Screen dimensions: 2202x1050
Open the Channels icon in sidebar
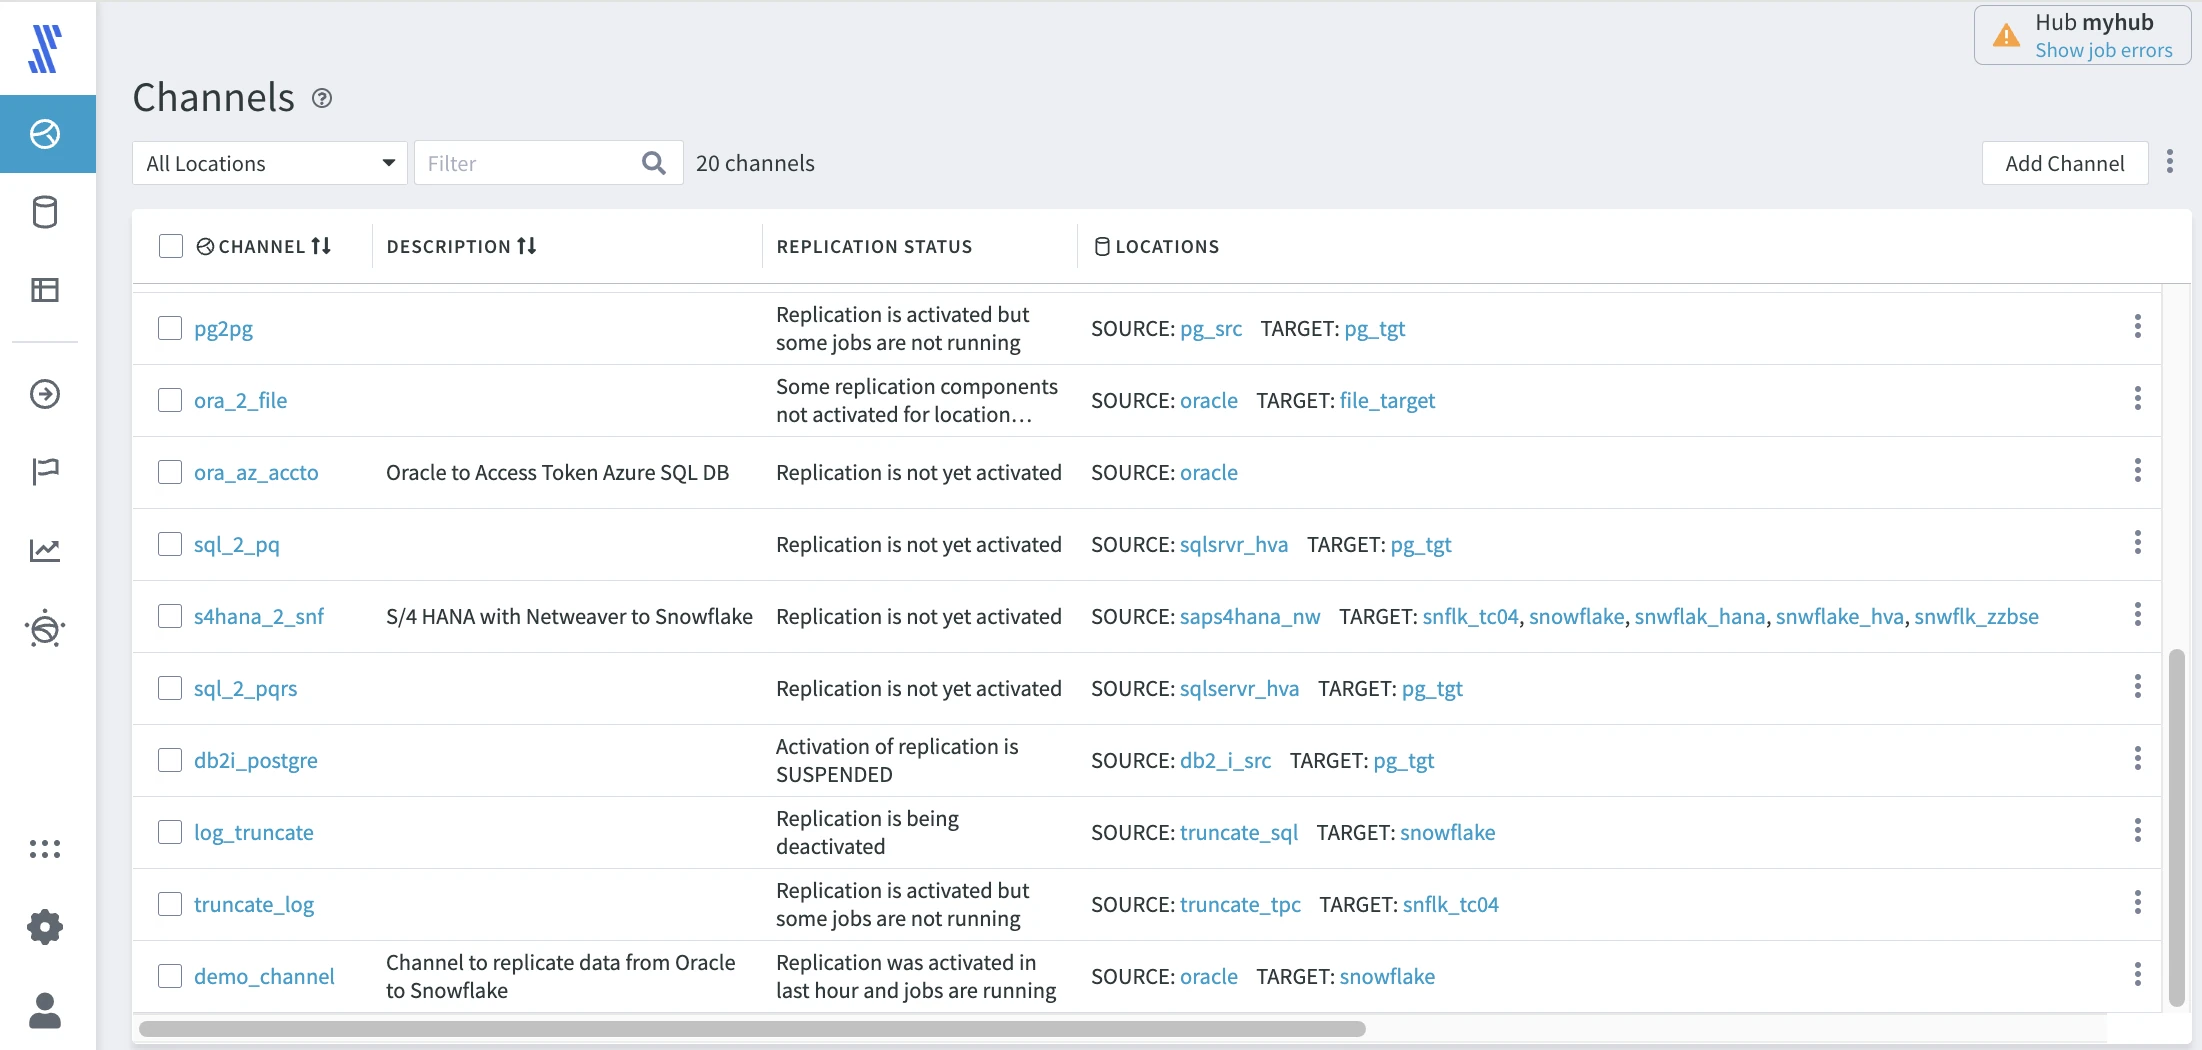(46, 134)
